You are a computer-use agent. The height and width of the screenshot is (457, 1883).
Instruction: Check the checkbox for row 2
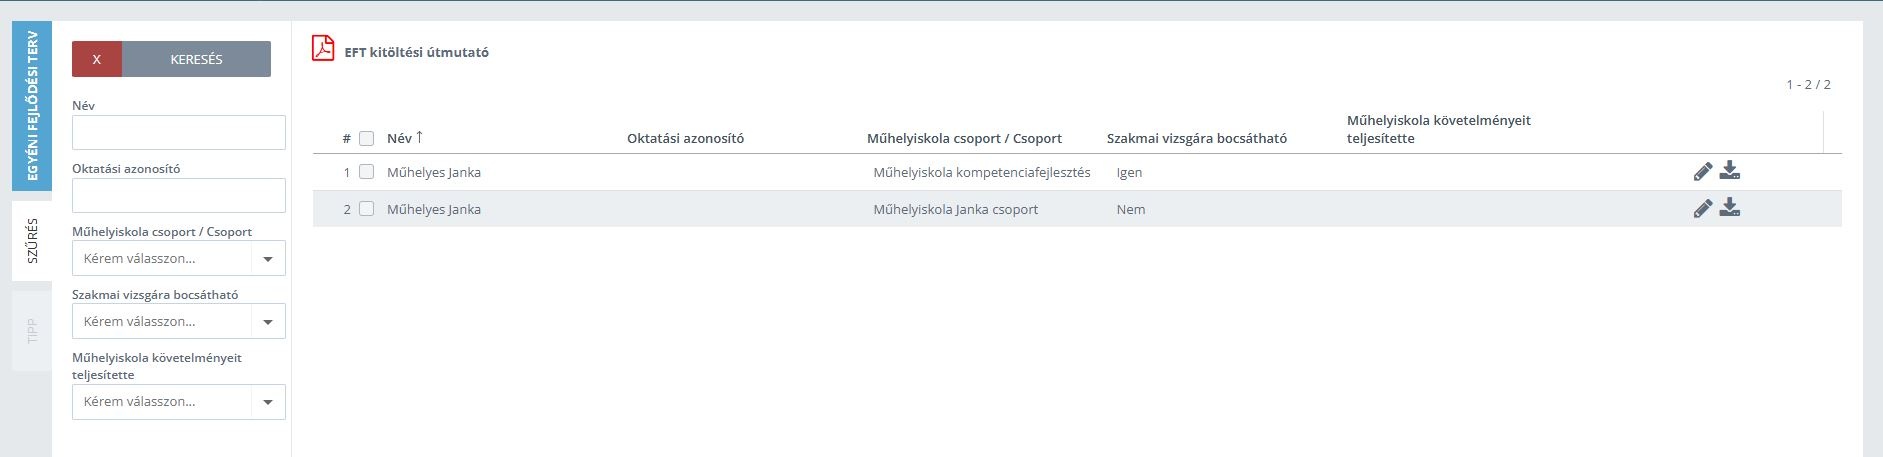(x=367, y=209)
